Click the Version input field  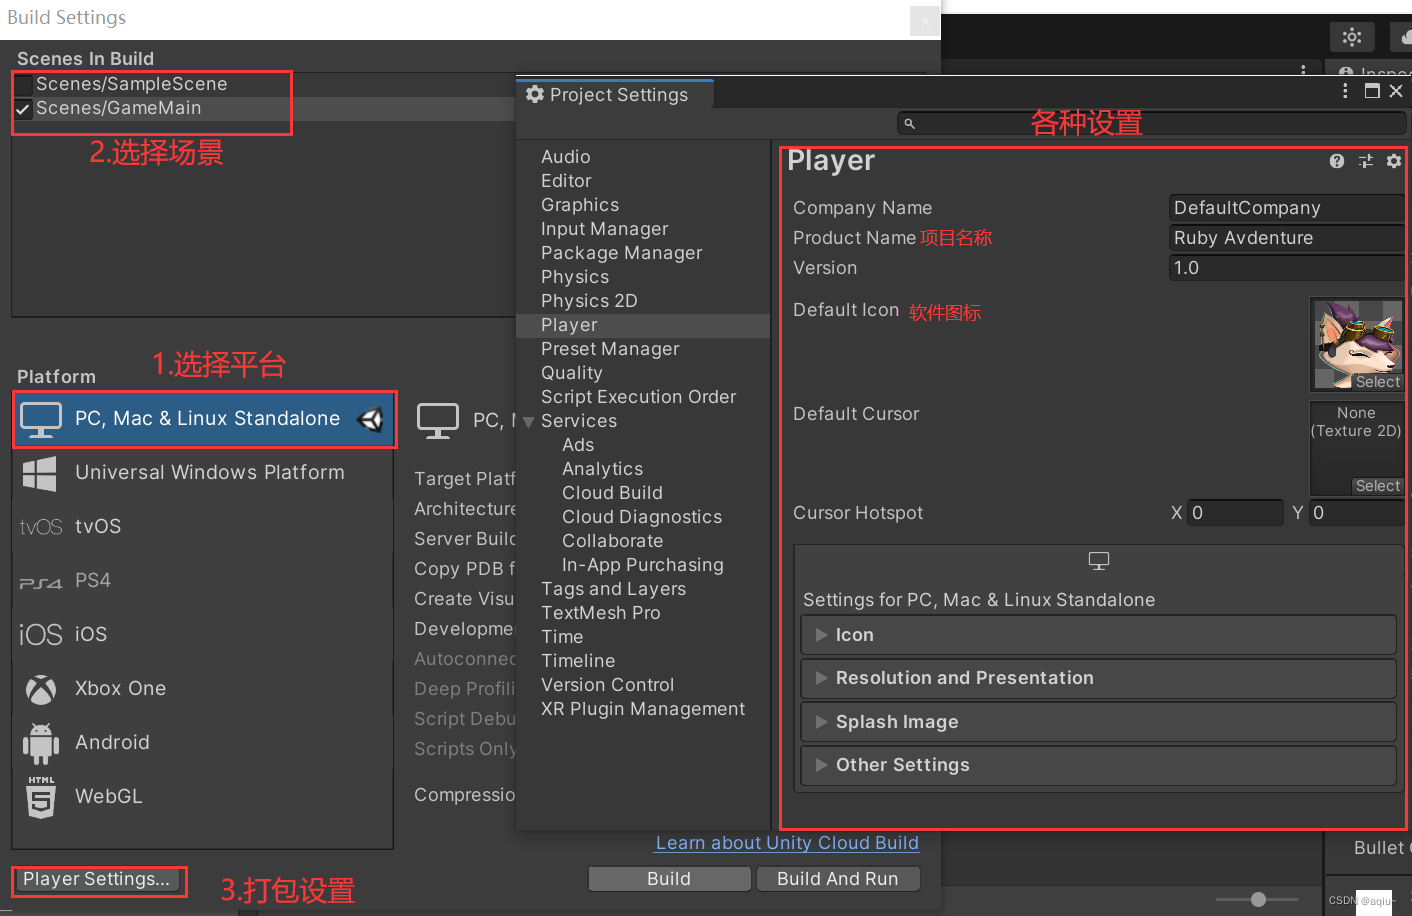coord(1287,268)
